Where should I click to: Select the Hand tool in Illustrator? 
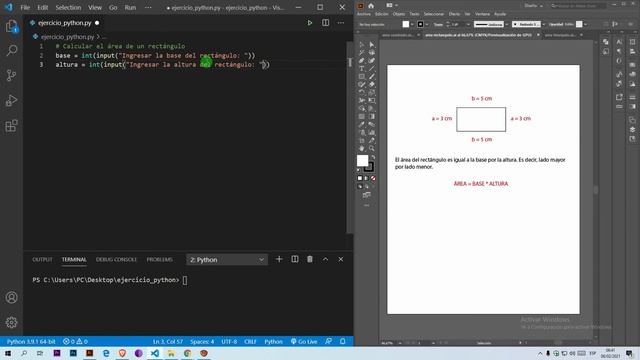pyautogui.click(x=362, y=148)
